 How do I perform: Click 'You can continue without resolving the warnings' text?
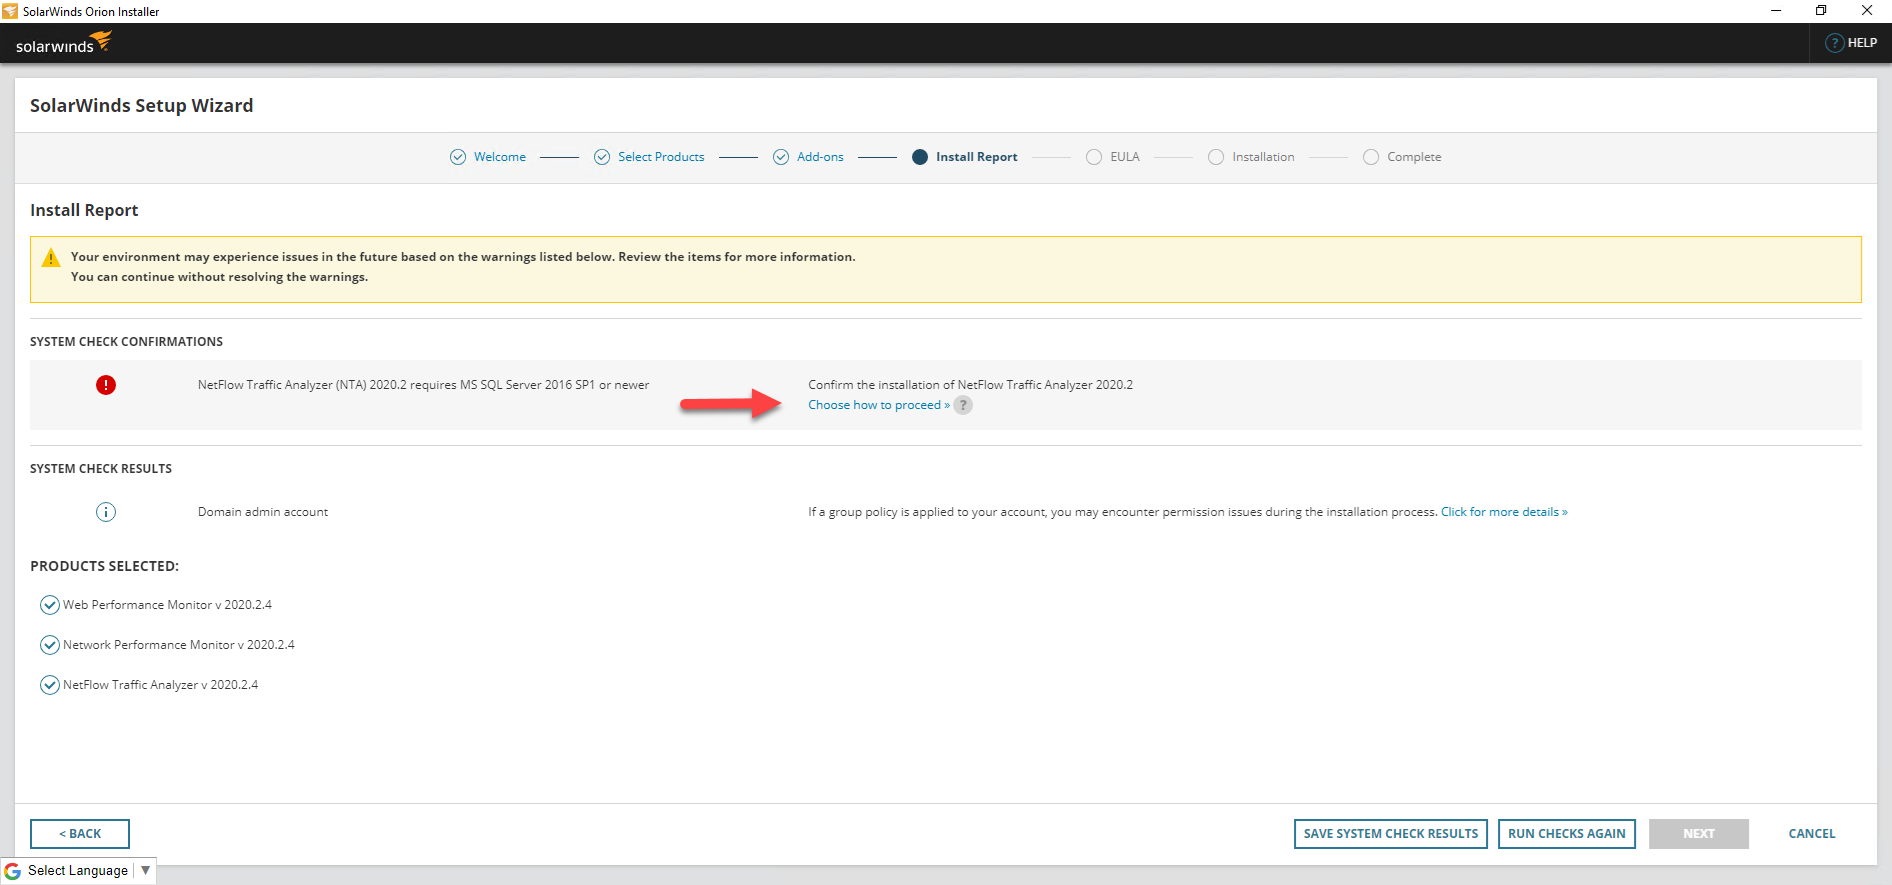point(218,277)
